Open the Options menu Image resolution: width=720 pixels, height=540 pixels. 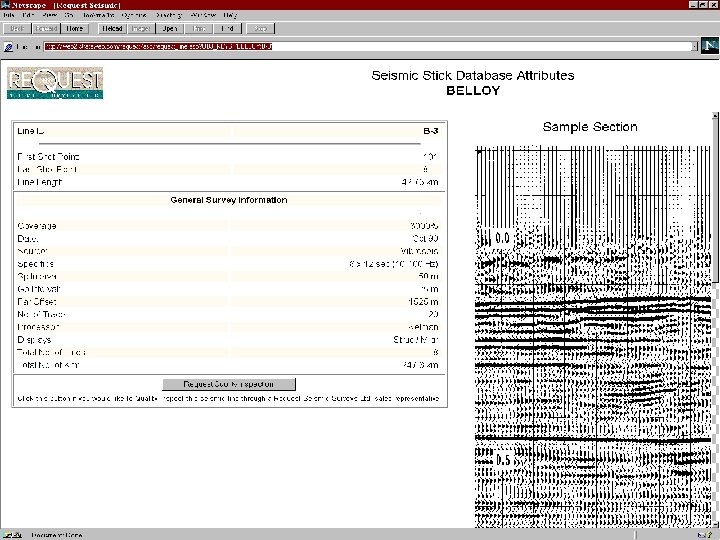point(135,15)
